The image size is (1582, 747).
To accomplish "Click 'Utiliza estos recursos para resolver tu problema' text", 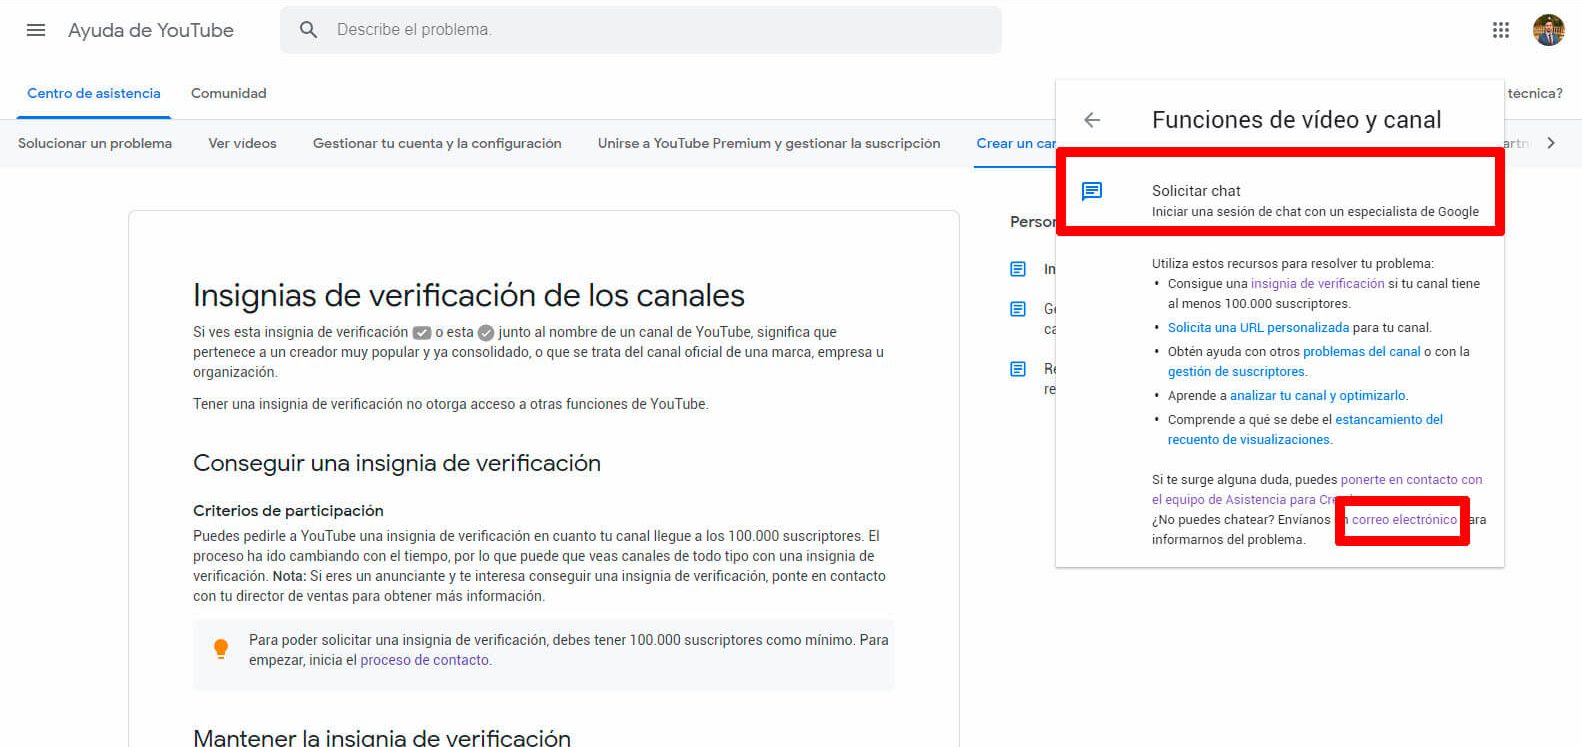I will point(1292,263).
